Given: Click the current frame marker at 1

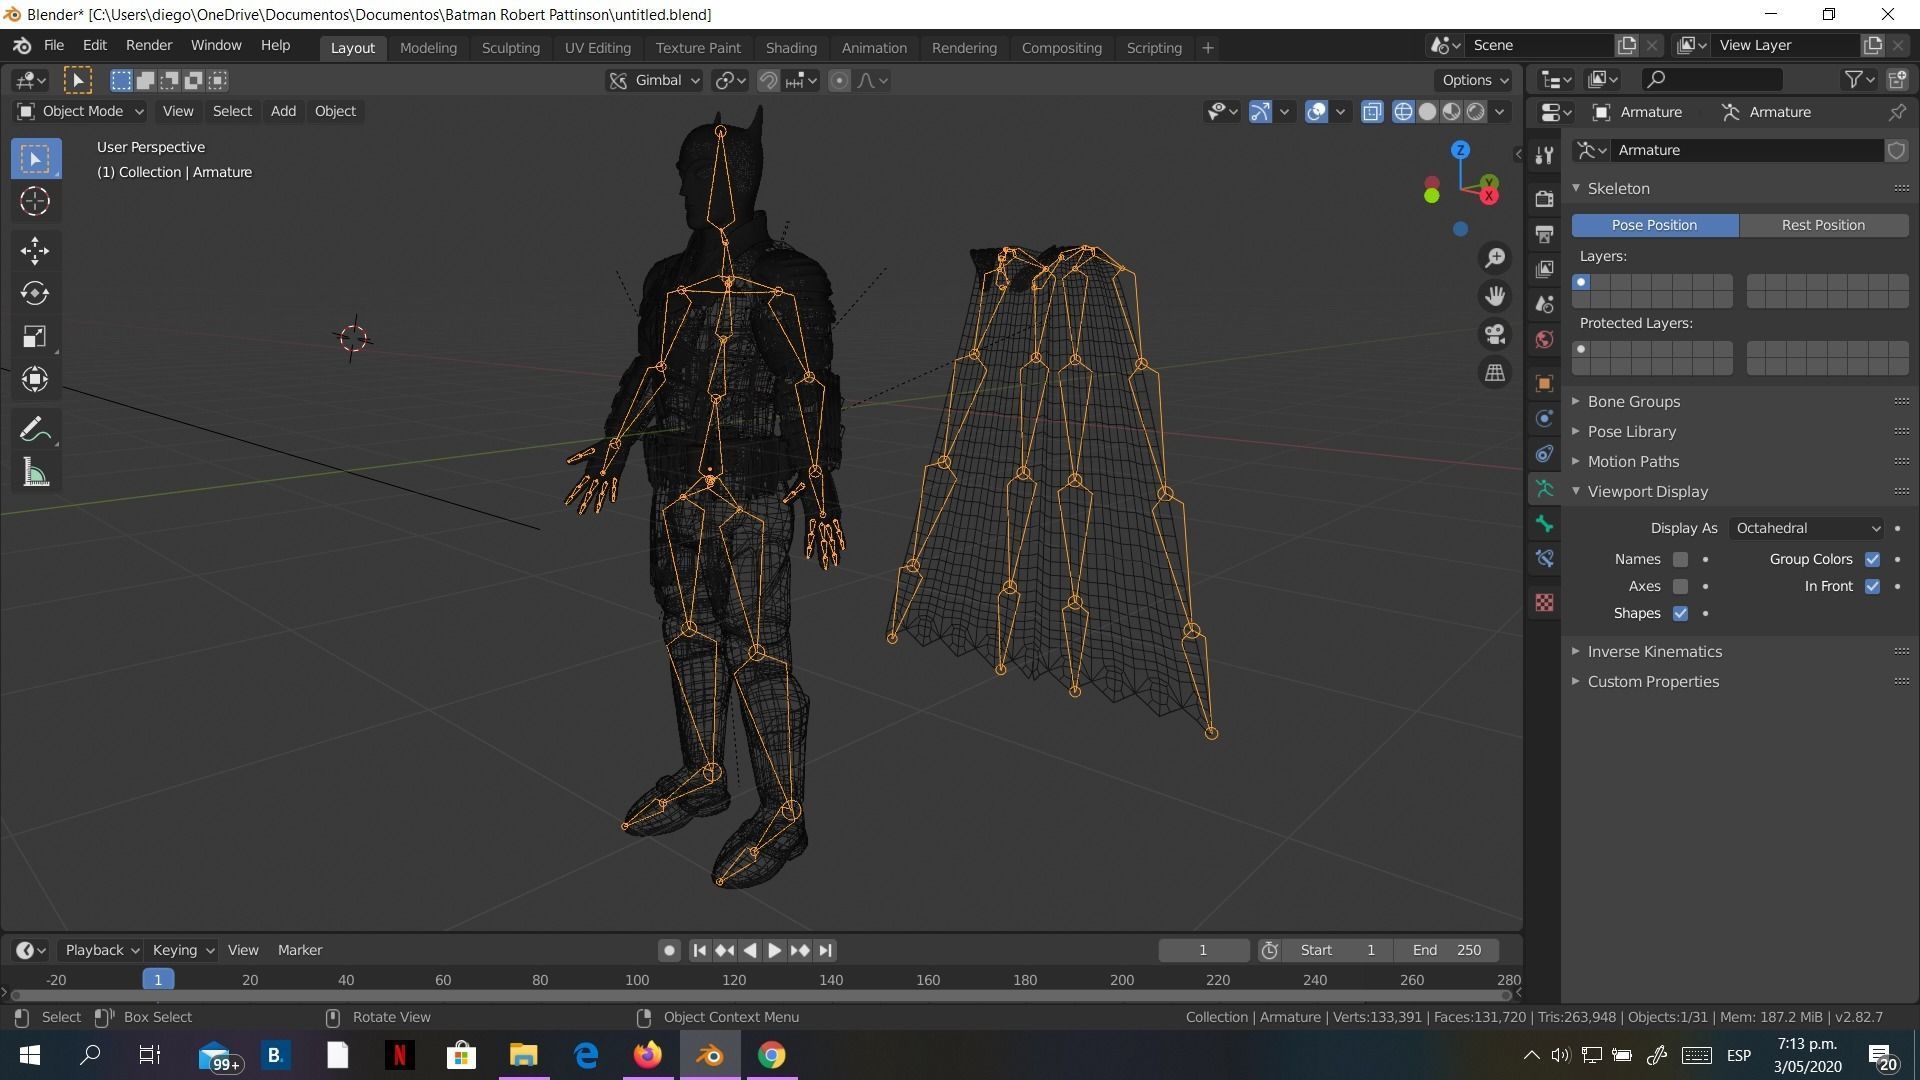Looking at the screenshot, I should coord(158,980).
